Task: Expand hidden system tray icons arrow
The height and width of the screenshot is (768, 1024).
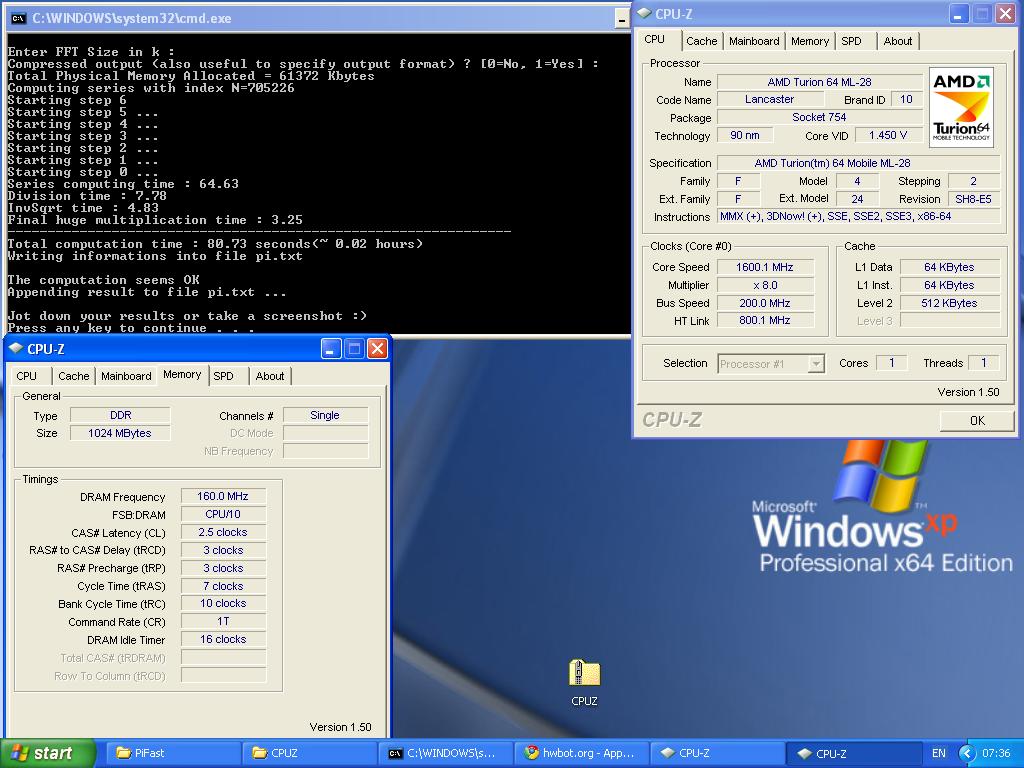Action: [x=967, y=754]
